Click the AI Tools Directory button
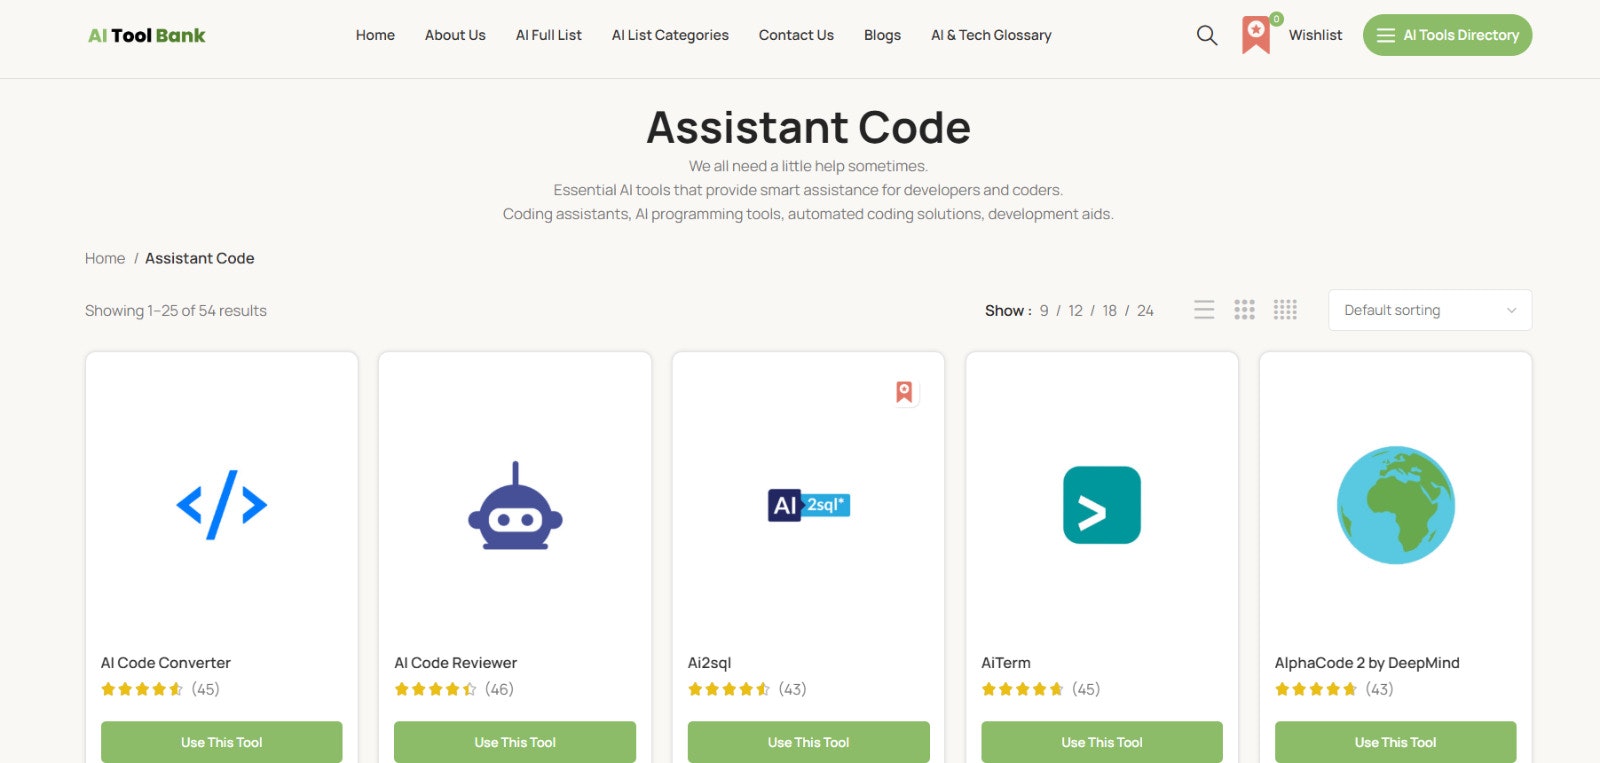1600x763 pixels. pyautogui.click(x=1447, y=35)
